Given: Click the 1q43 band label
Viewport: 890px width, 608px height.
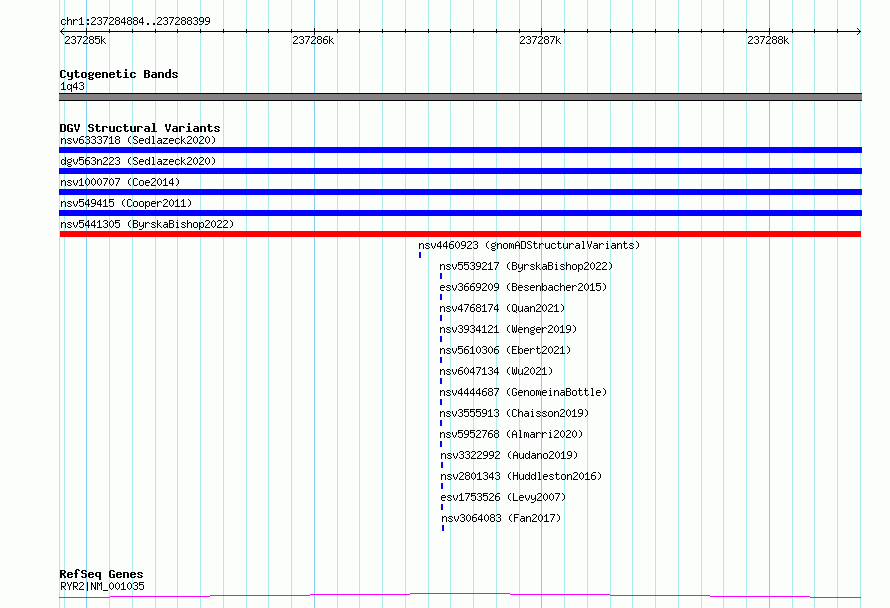Looking at the screenshot, I should point(73,86).
